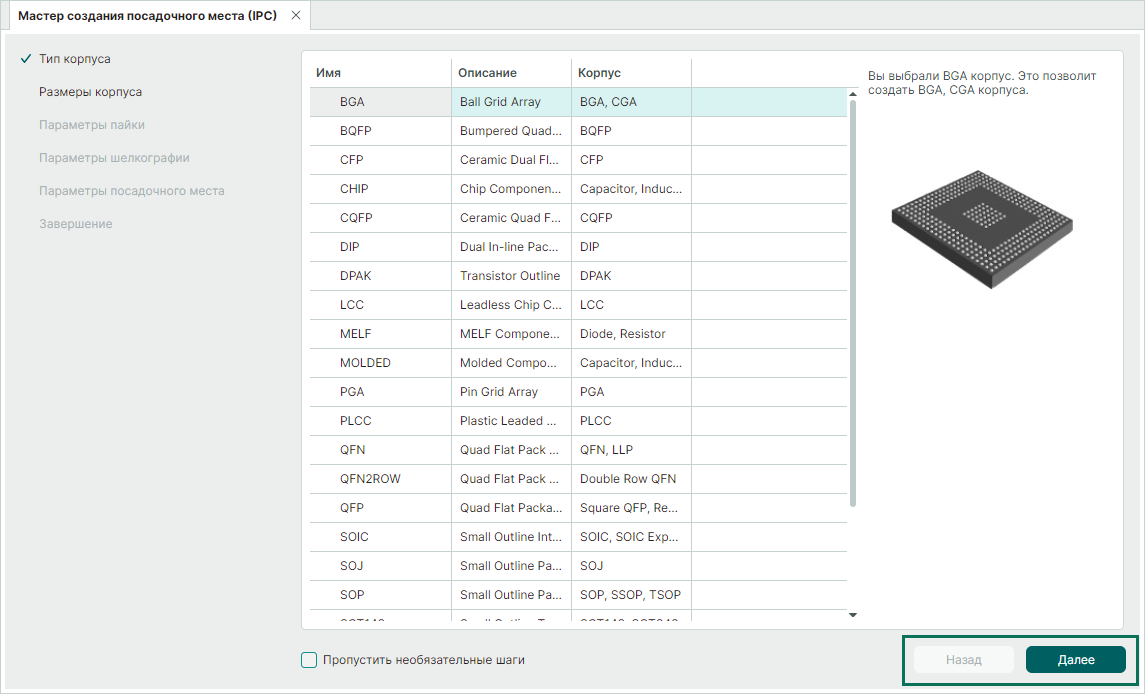Choose the DIP package type row

coord(349,247)
